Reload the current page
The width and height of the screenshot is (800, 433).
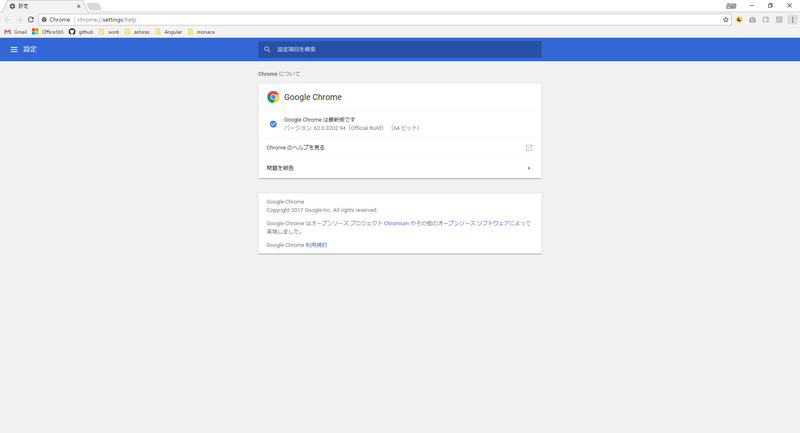click(31, 19)
